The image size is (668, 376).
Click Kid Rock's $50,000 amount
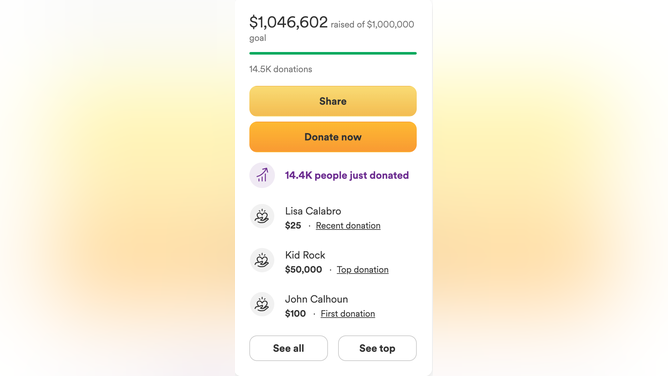click(303, 270)
